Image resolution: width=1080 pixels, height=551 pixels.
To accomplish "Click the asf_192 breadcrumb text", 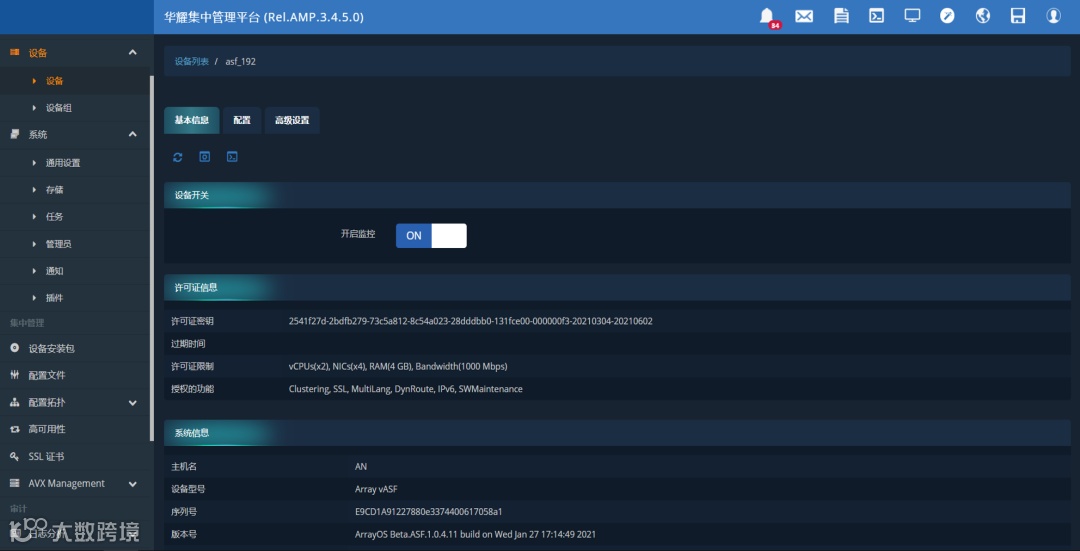I will tap(240, 61).
